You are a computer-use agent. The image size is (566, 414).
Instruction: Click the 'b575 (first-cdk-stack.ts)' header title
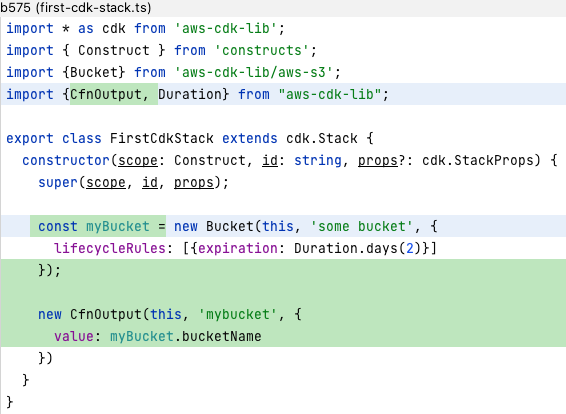click(75, 8)
